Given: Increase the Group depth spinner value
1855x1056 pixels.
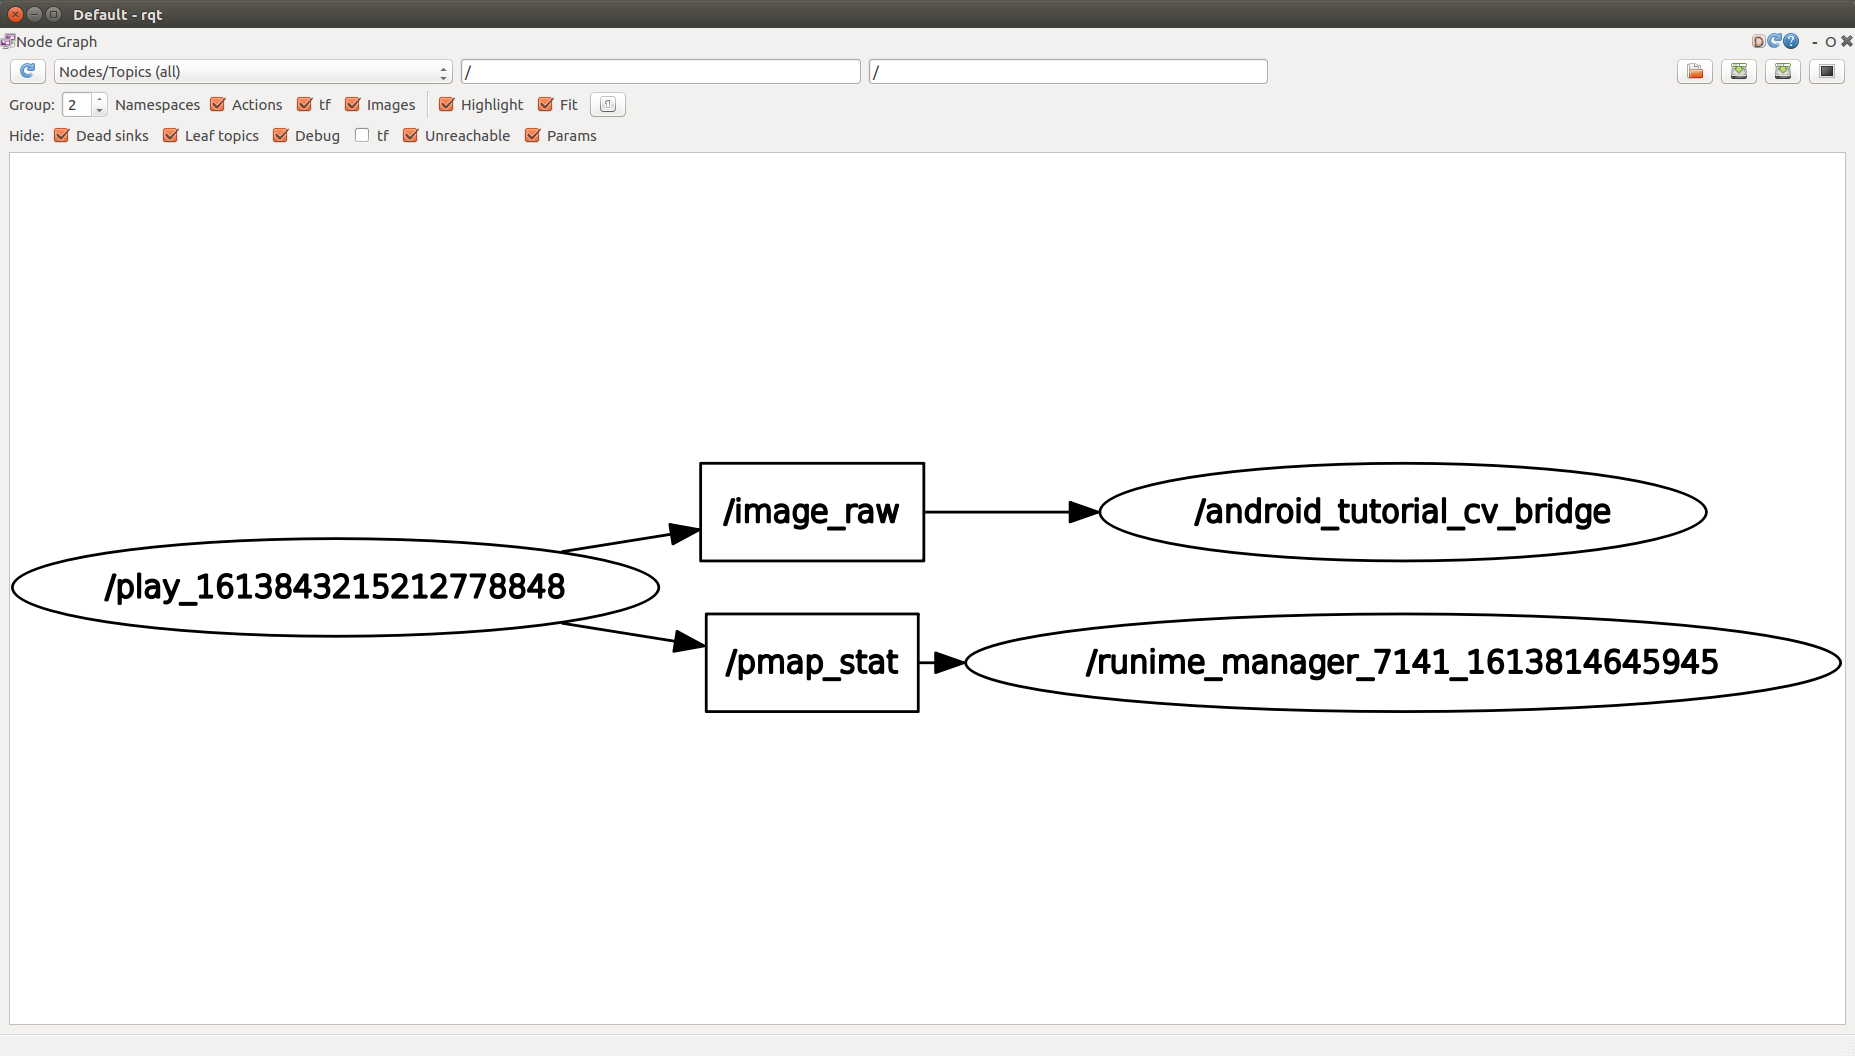Looking at the screenshot, I should coord(99,99).
